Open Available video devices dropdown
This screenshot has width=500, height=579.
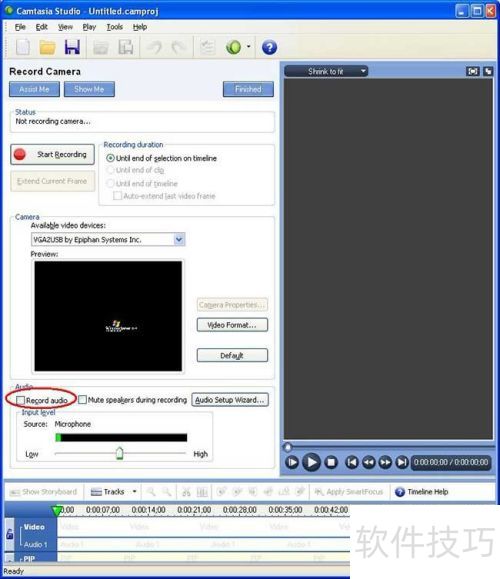point(179,240)
